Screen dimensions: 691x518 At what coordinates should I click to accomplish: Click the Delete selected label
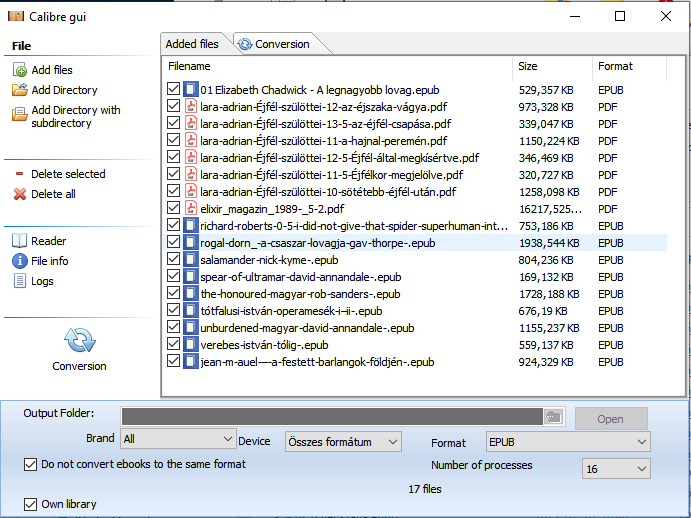pyautogui.click(x=68, y=174)
